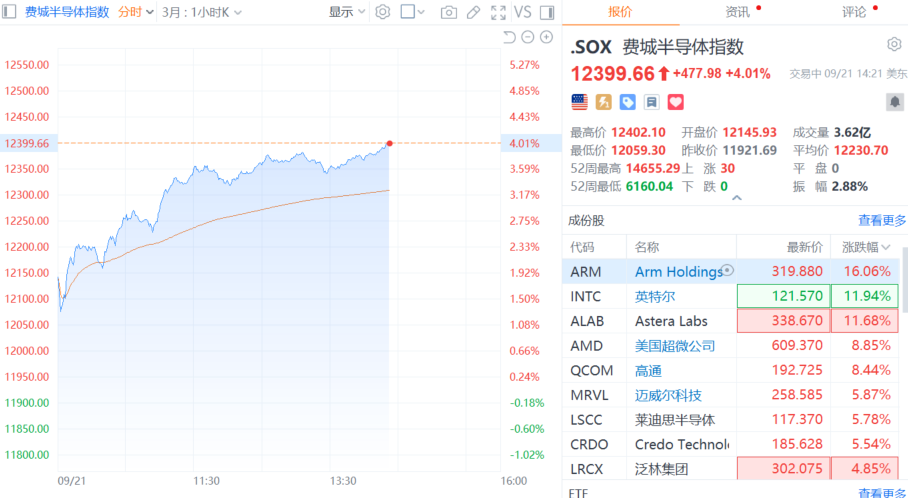Viewport: 908px width, 498px height.
Task: Zoom out the chart with minus icon
Action: (x=527, y=37)
